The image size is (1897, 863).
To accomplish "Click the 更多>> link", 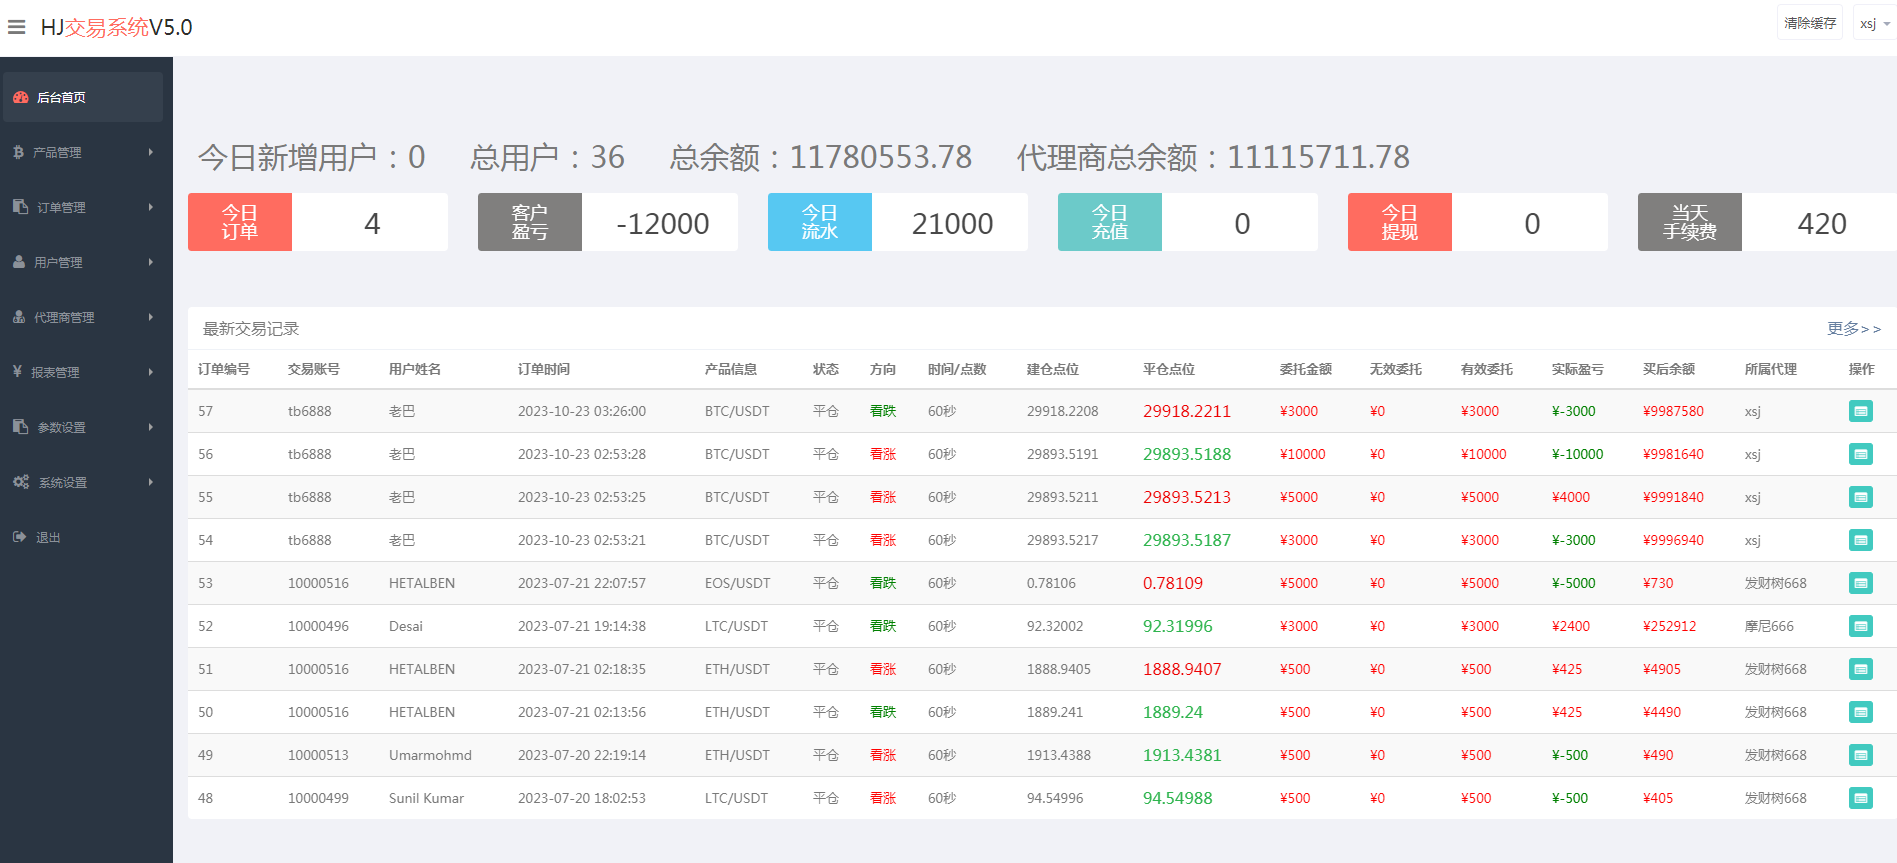I will [1853, 329].
